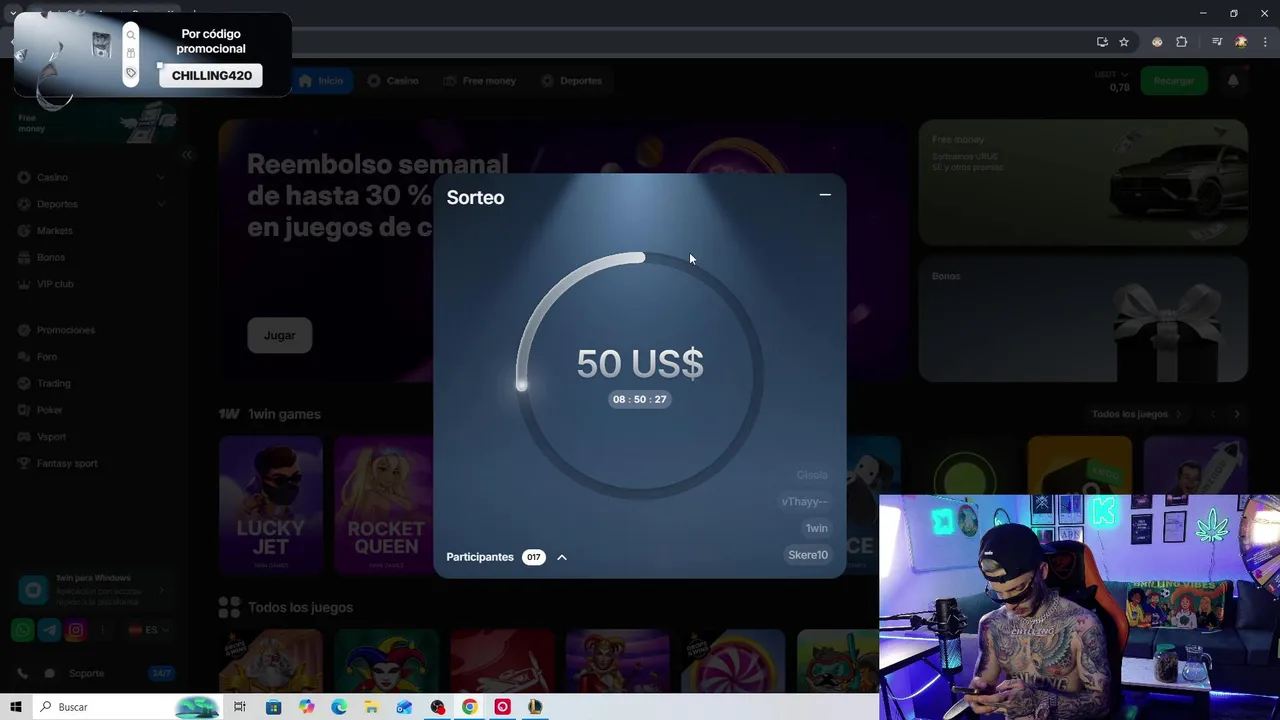The image size is (1280, 720).
Task: Open the Windows Start menu
Action: coord(16,707)
